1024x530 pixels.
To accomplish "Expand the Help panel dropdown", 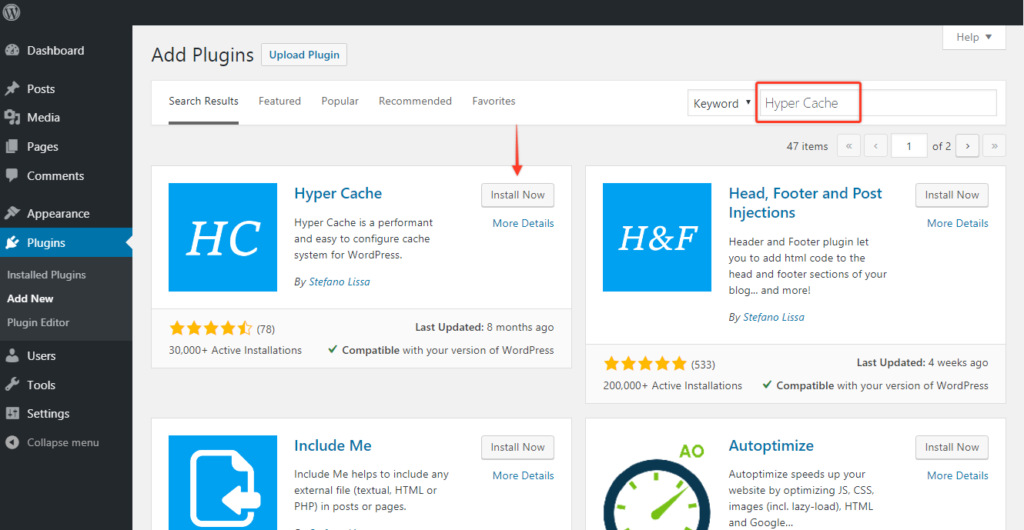I will tap(974, 37).
